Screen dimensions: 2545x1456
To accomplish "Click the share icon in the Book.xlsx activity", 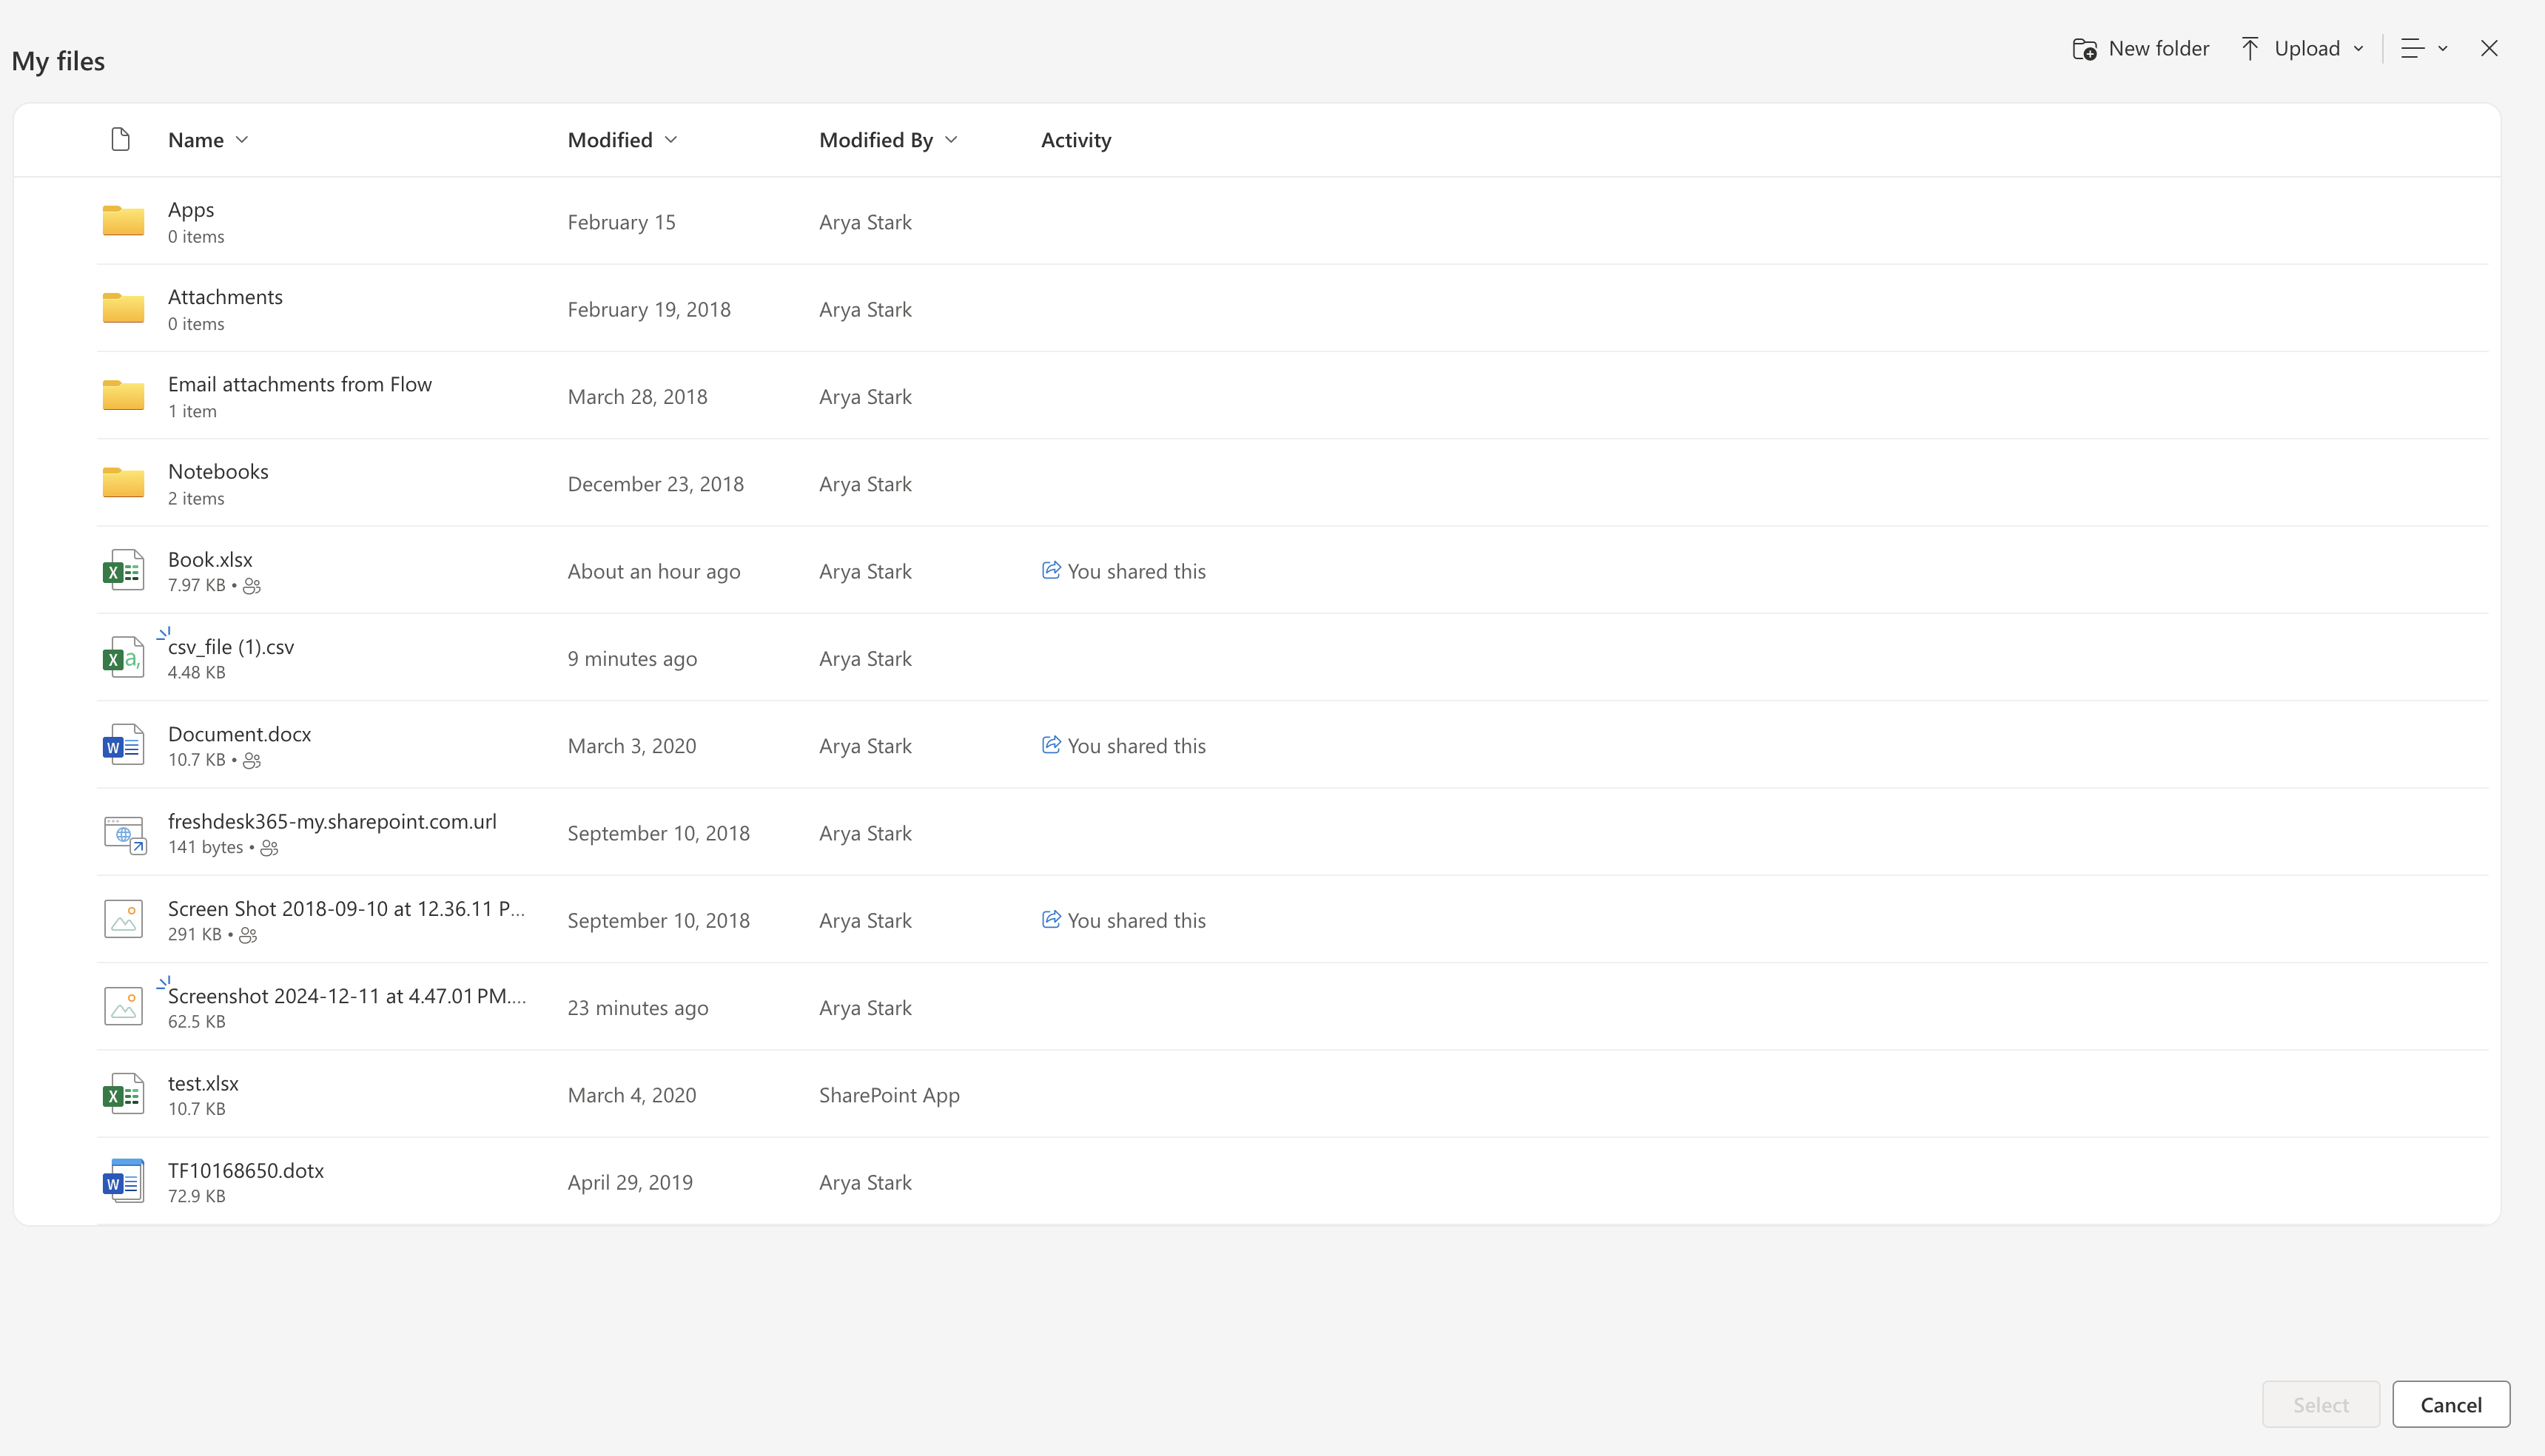I will coord(1050,570).
